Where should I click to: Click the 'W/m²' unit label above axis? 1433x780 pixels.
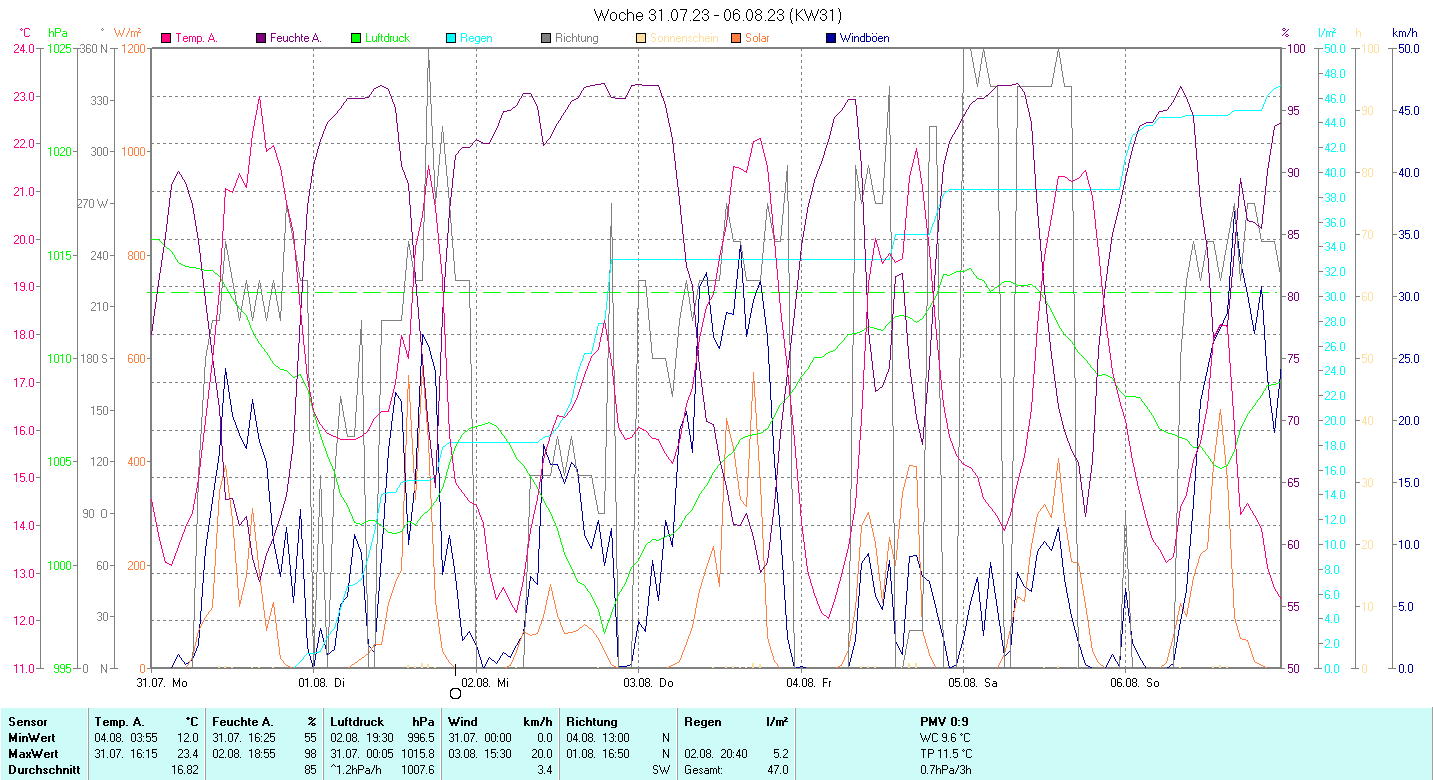click(128, 33)
